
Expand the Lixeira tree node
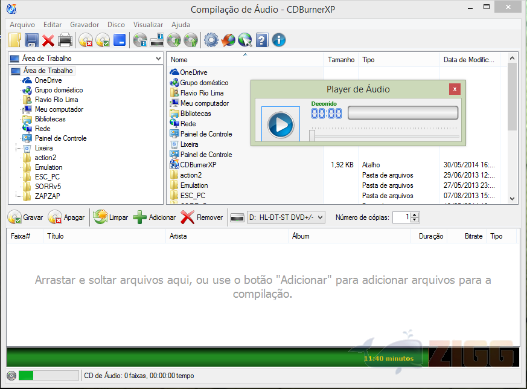[17, 148]
